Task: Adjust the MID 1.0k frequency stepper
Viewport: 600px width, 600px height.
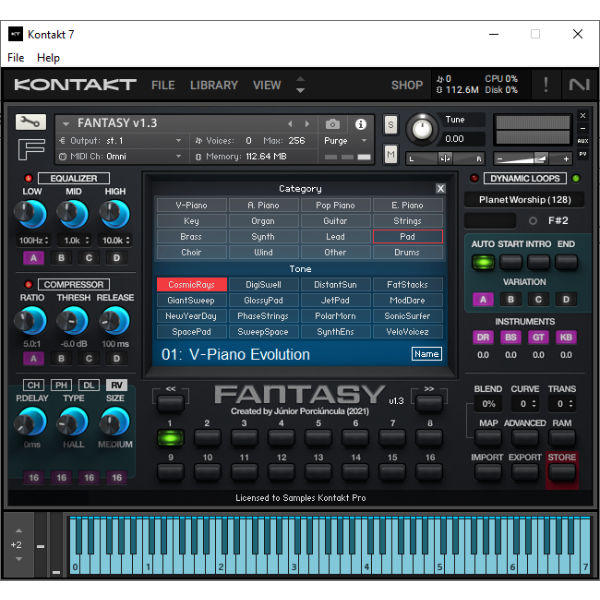Action: 87,240
